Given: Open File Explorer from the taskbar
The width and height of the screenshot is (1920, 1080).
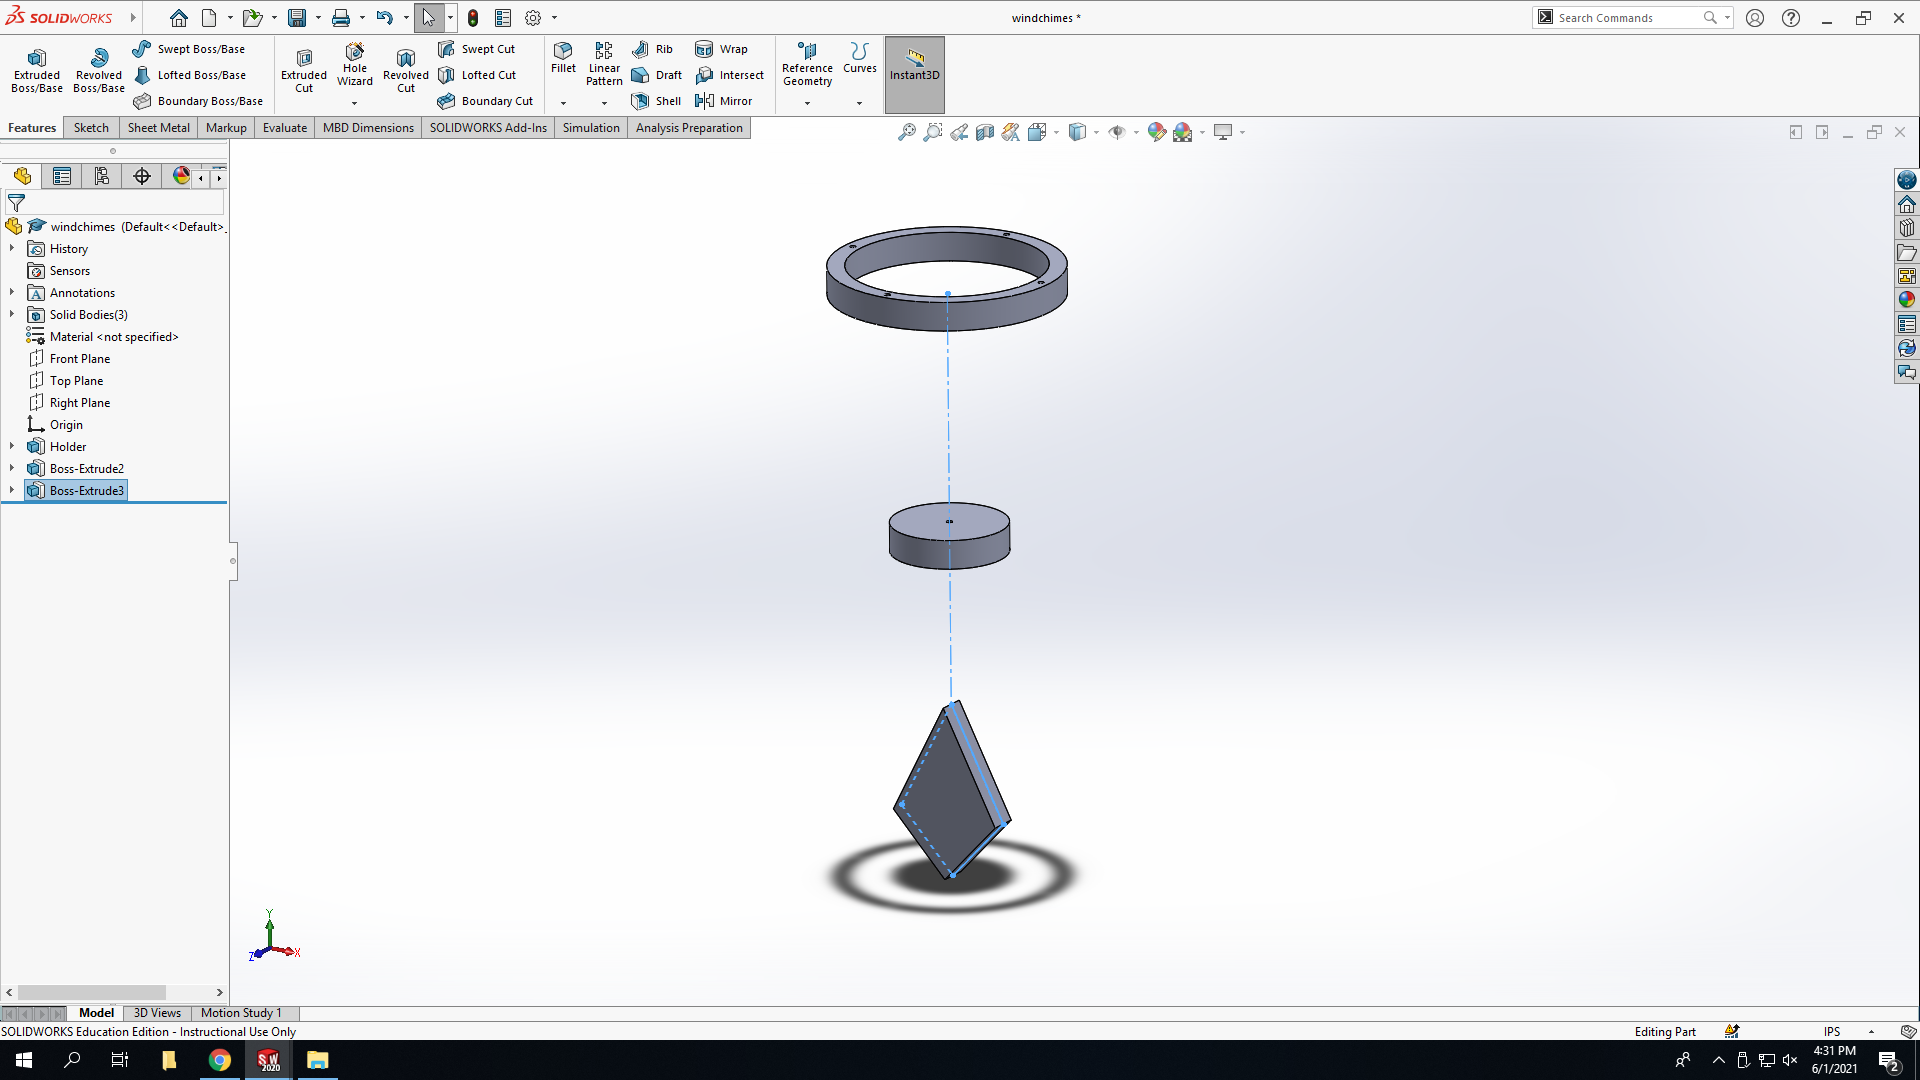Looking at the screenshot, I should 317,1060.
